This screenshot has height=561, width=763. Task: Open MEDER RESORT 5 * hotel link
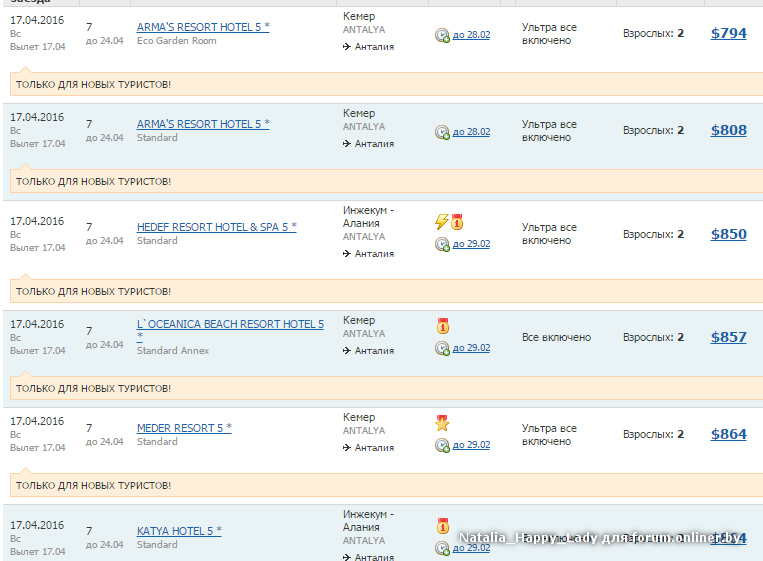tap(184, 428)
